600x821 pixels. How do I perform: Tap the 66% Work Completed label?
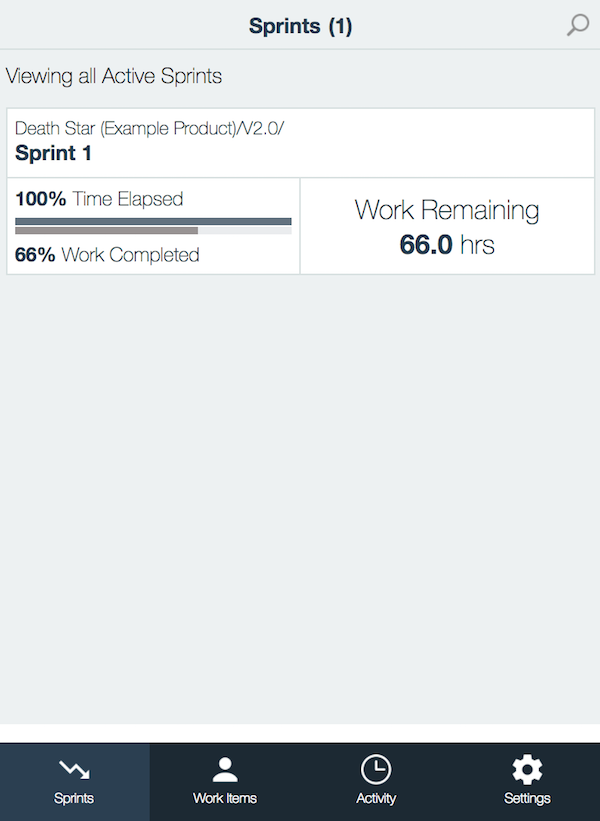[x=107, y=255]
